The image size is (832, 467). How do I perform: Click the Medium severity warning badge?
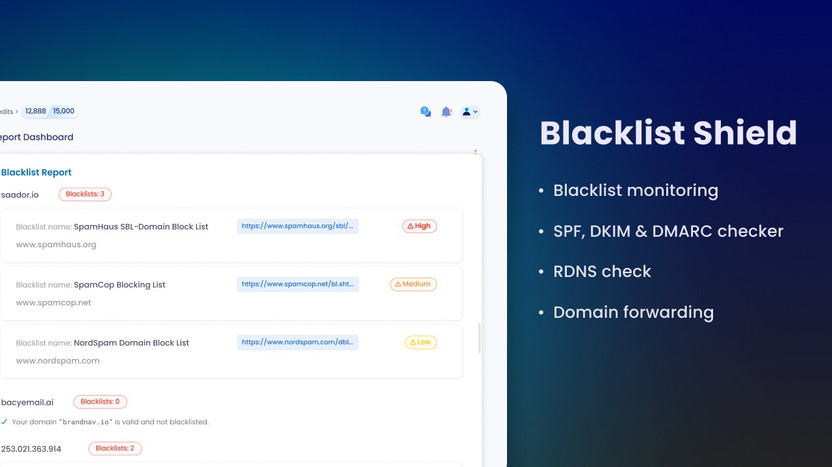[x=413, y=284]
